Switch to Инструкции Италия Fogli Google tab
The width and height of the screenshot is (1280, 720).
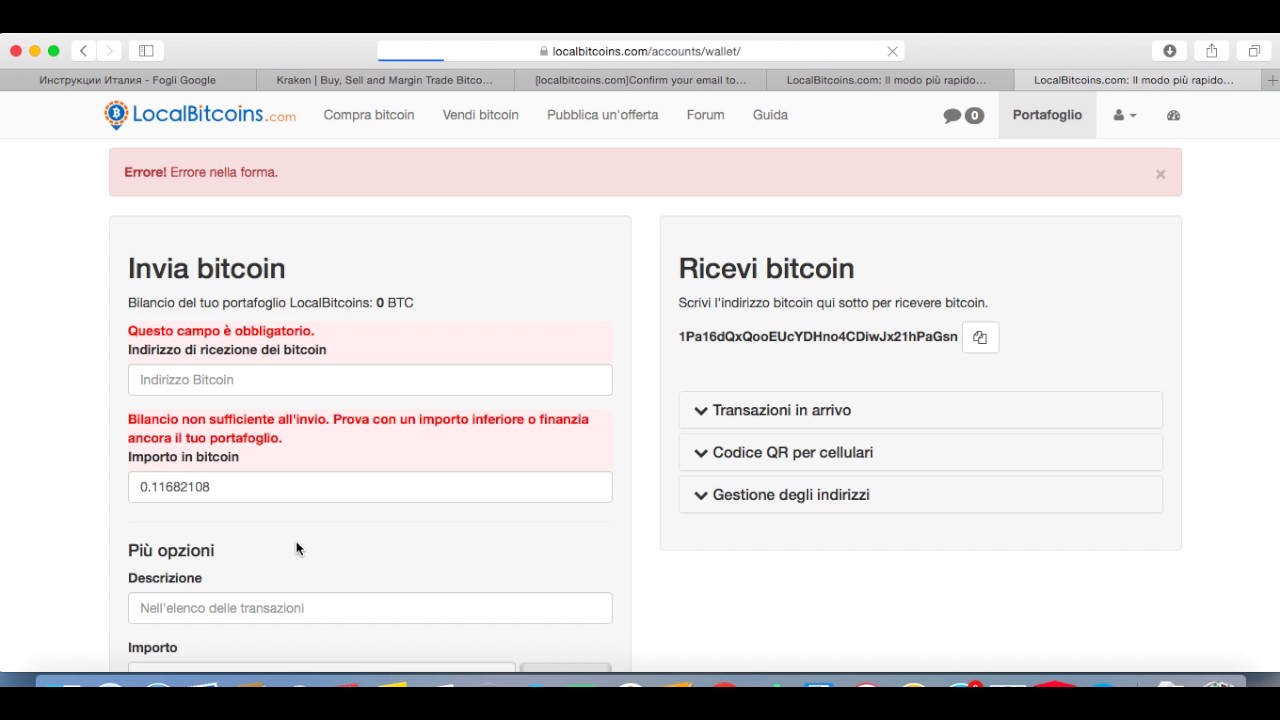(x=128, y=80)
